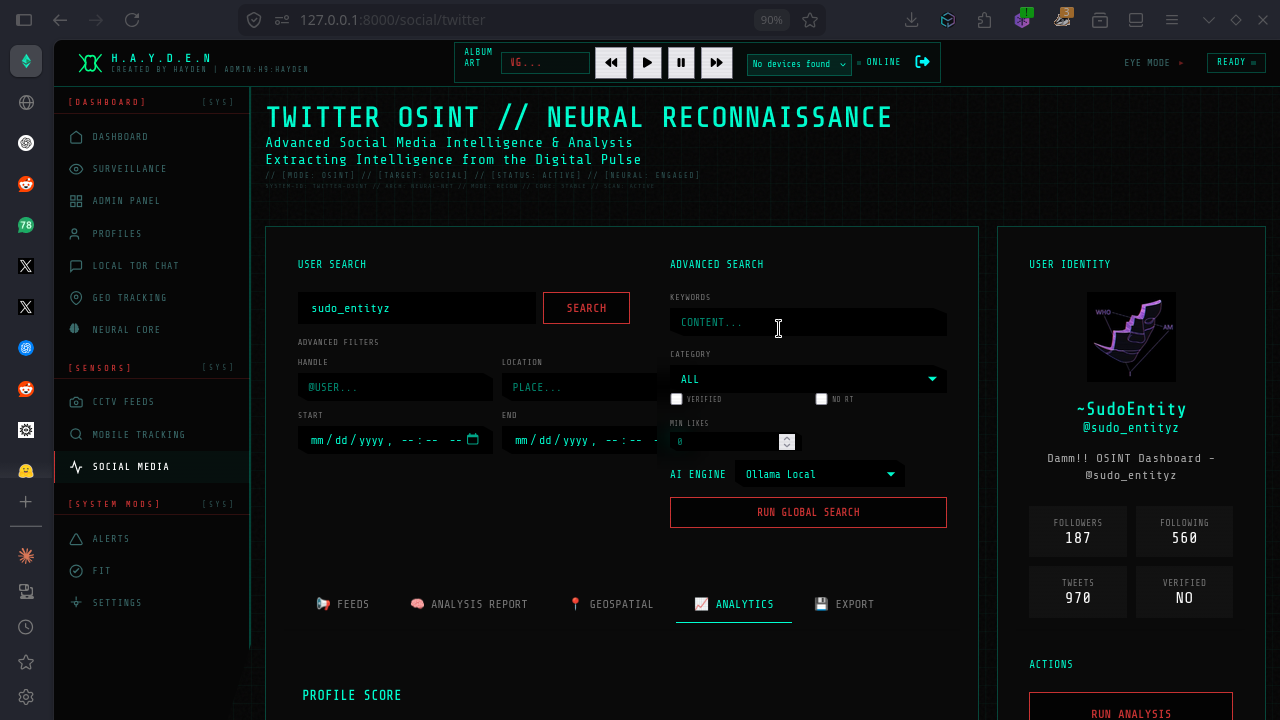Click the End date field
The image size is (1280, 720).
580,440
